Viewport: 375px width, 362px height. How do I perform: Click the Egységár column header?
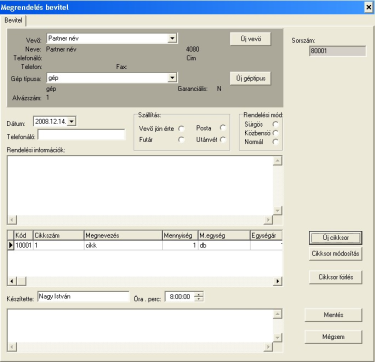[x=266, y=236]
